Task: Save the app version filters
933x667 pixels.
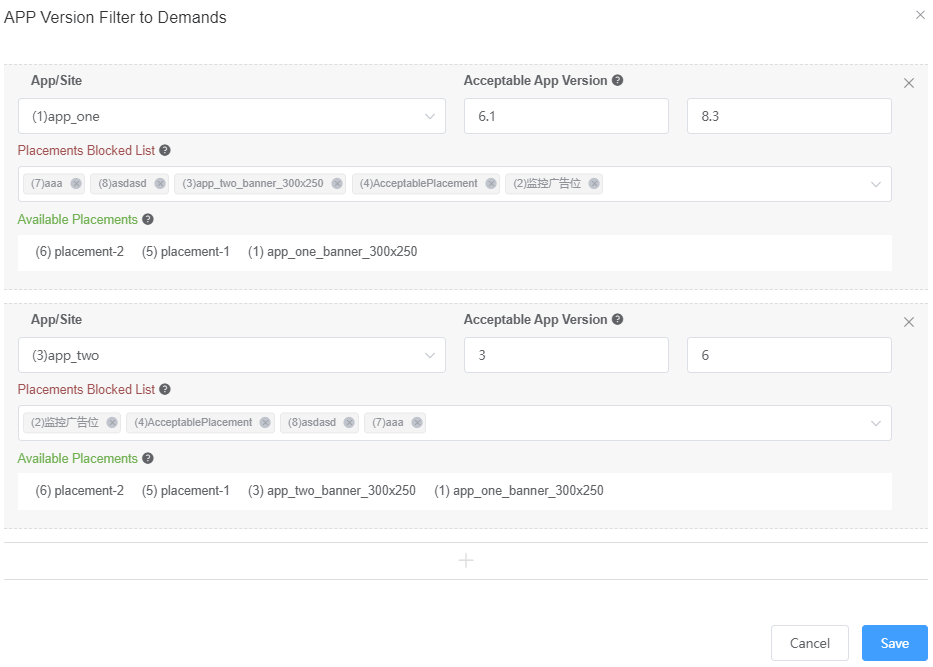Action: coord(894,643)
